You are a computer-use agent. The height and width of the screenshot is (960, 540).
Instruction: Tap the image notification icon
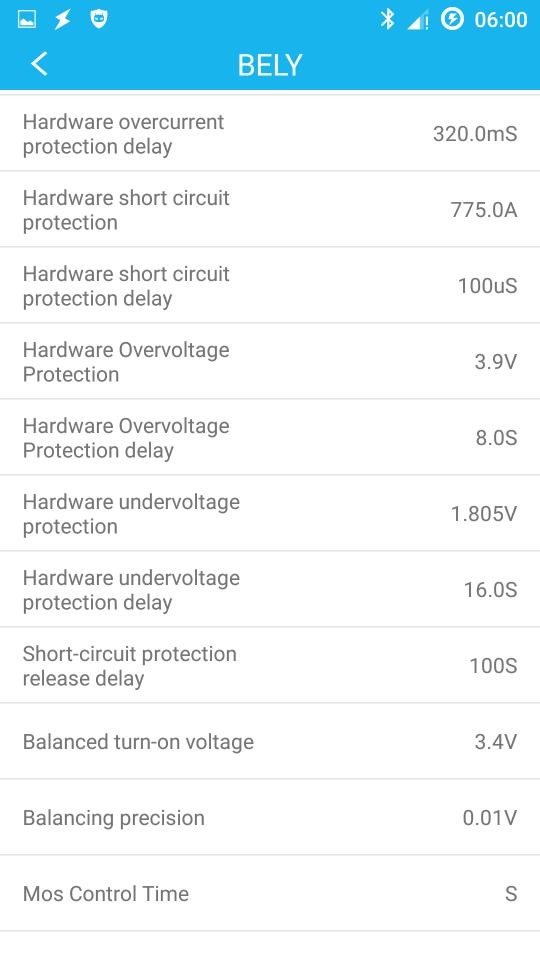(27, 20)
